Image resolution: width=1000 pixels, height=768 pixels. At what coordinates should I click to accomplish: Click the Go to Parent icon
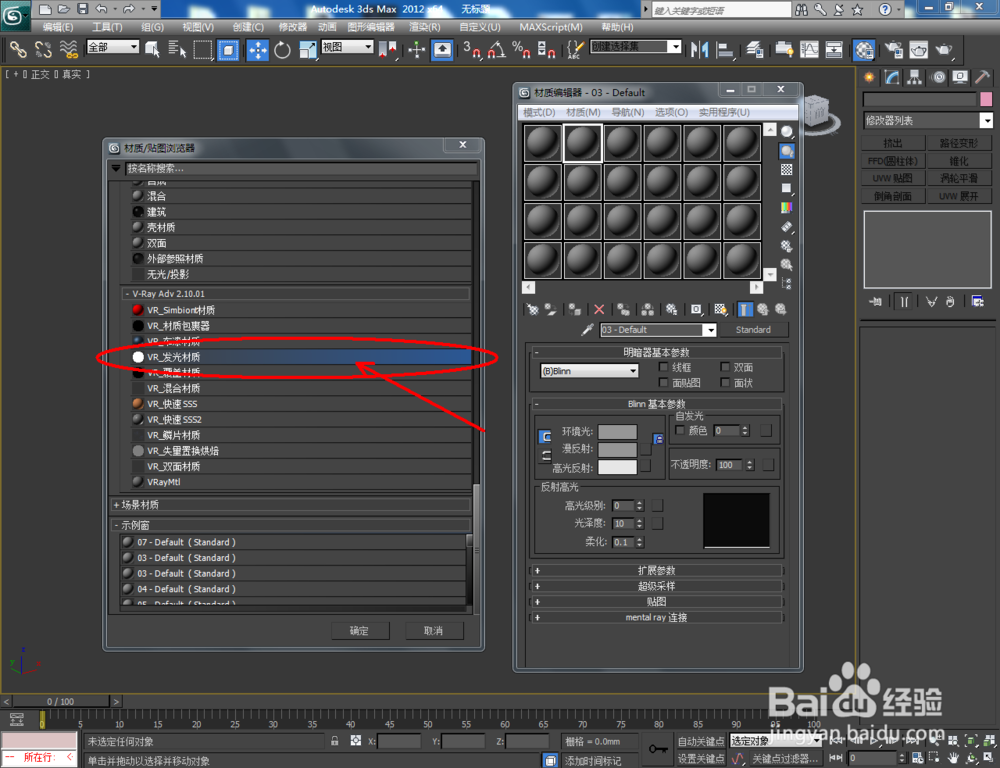(763, 309)
